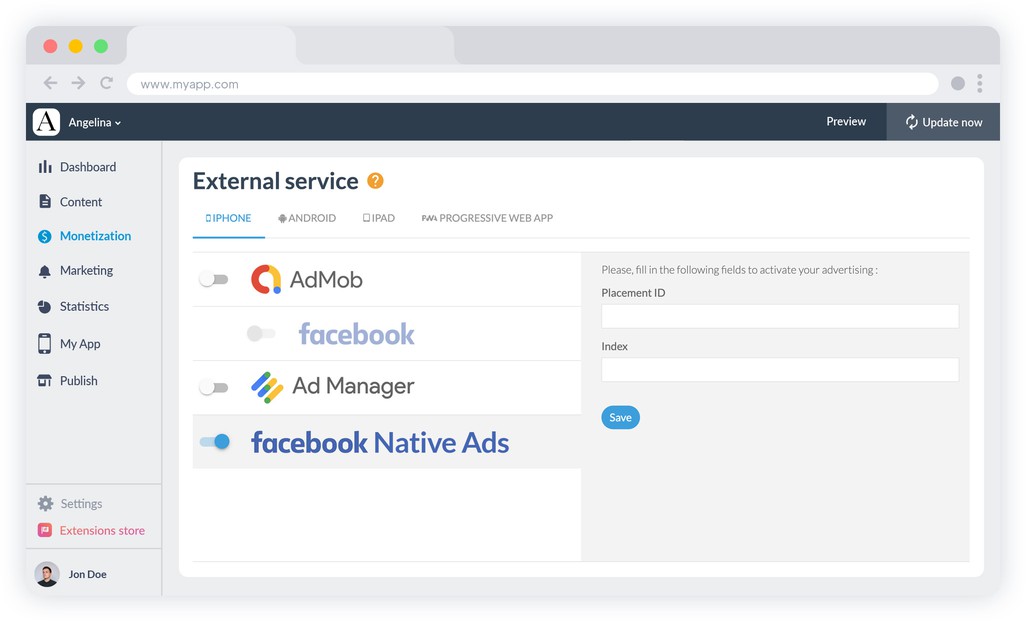Click the Dashboard bar chart icon
Viewport: 1026px width, 621px height.
click(44, 167)
